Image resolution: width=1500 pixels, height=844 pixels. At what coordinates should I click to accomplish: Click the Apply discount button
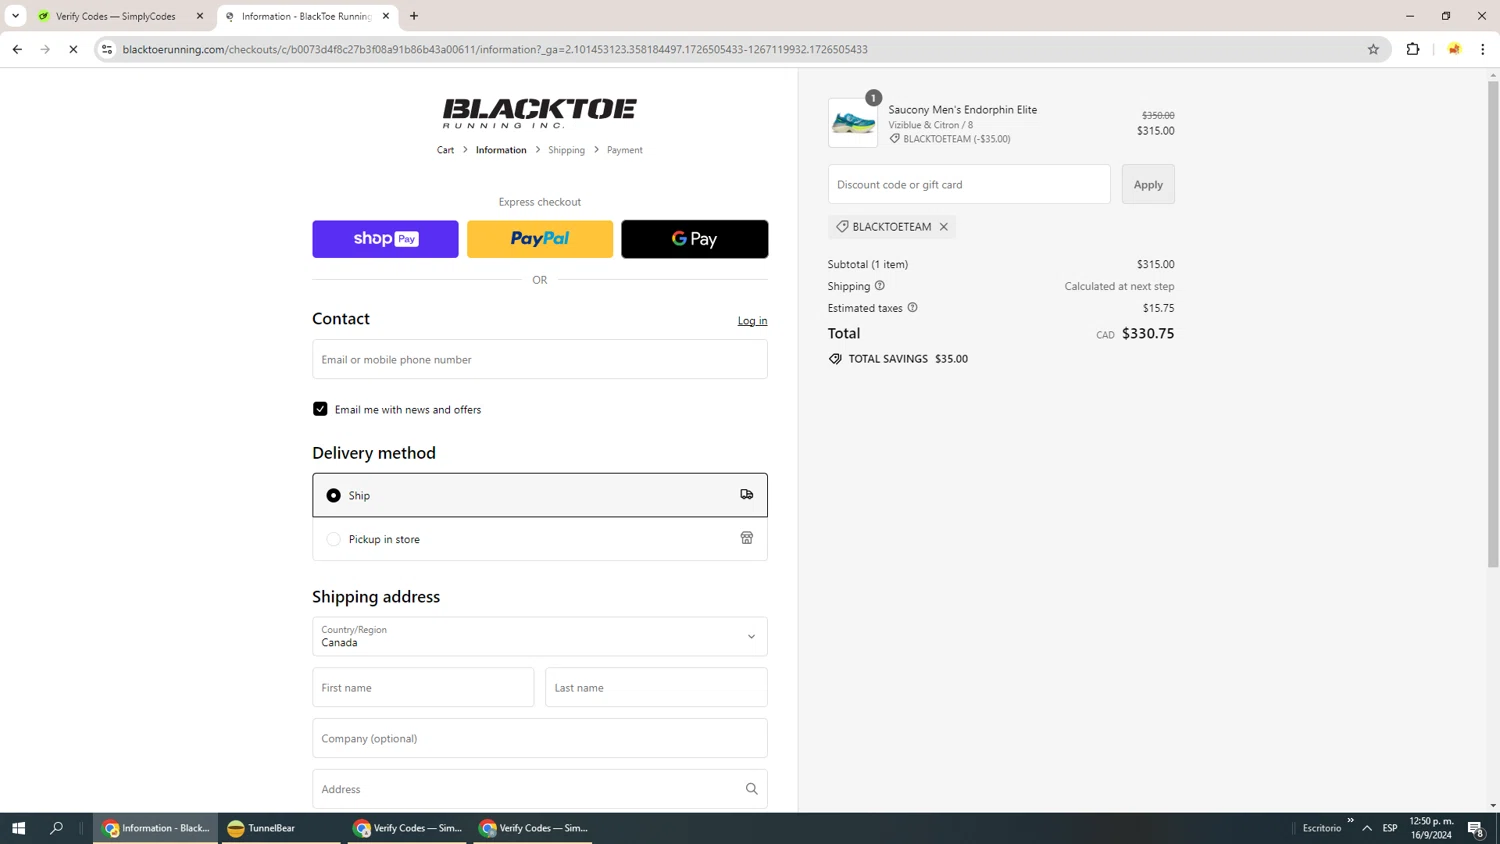[1148, 184]
